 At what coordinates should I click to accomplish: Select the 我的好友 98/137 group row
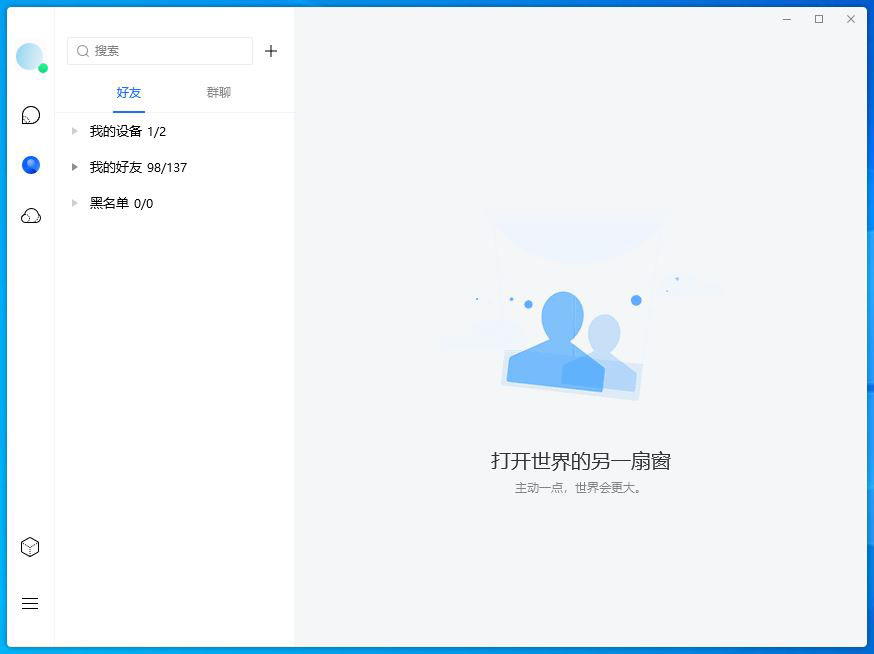pos(135,167)
